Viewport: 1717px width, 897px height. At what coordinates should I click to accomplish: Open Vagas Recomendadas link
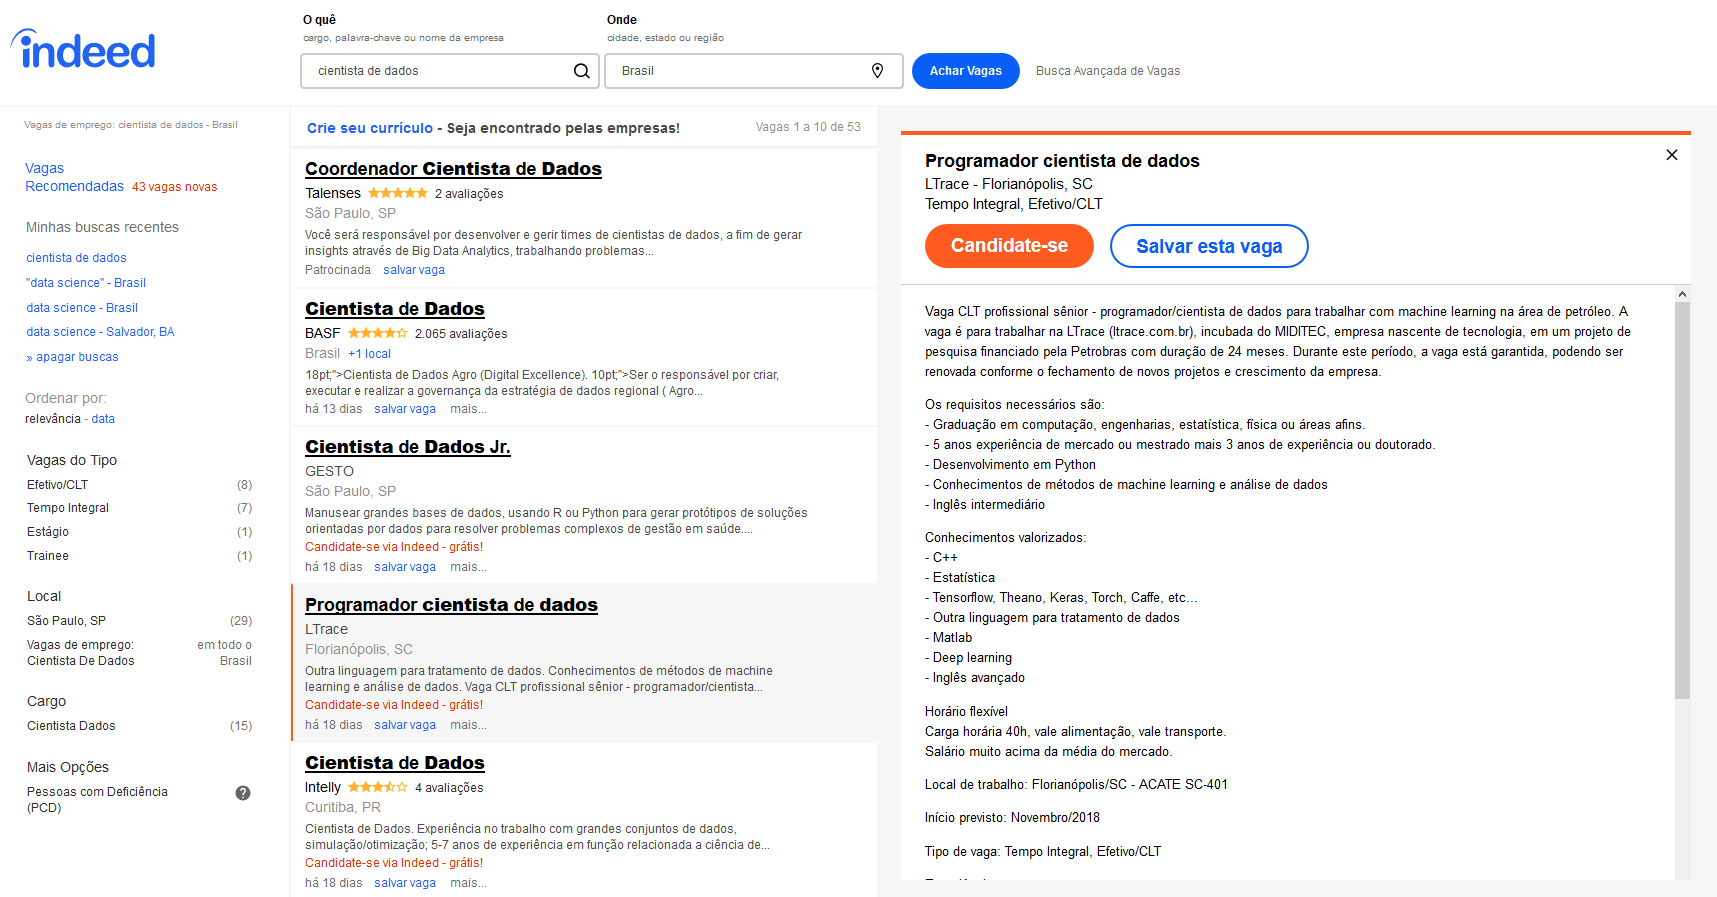[x=74, y=177]
